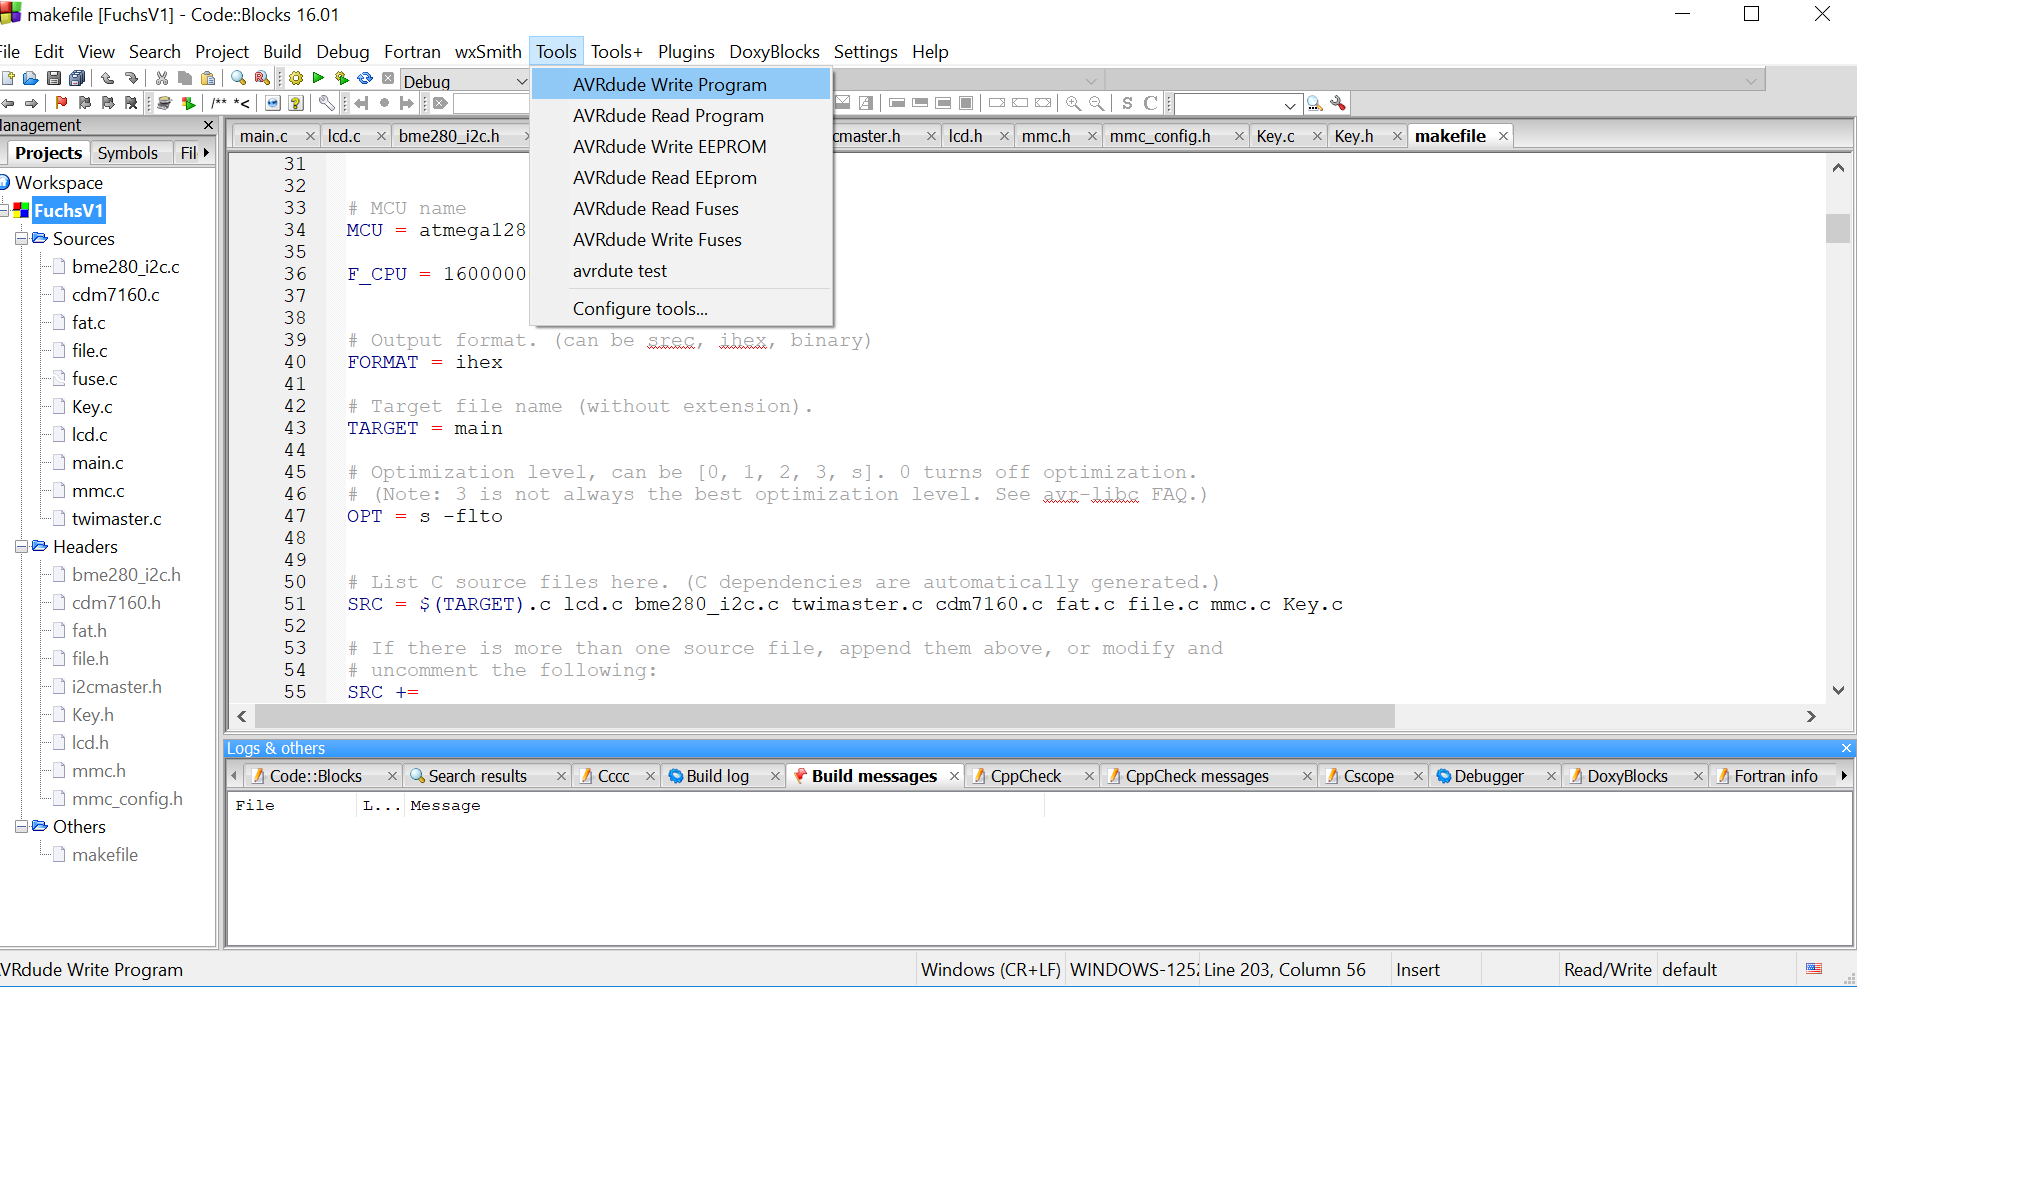Collapse the Headers folder in project tree
Viewport: 2038px width, 1180px height.
[x=20, y=547]
